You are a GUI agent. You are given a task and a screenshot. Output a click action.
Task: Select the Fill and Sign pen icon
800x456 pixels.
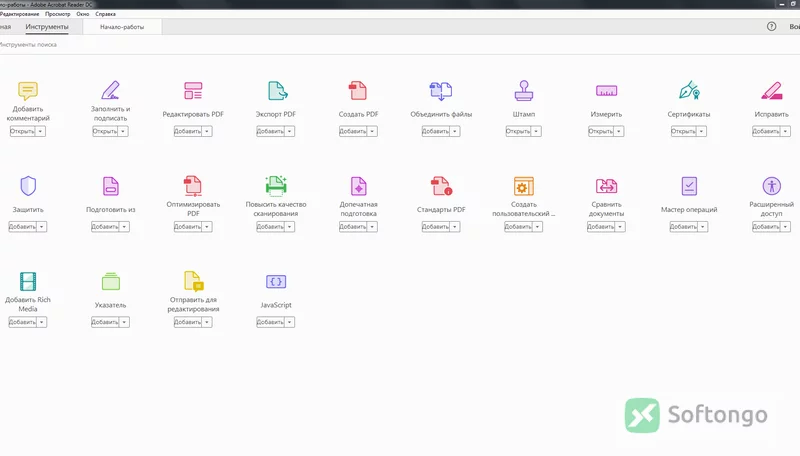(110, 90)
